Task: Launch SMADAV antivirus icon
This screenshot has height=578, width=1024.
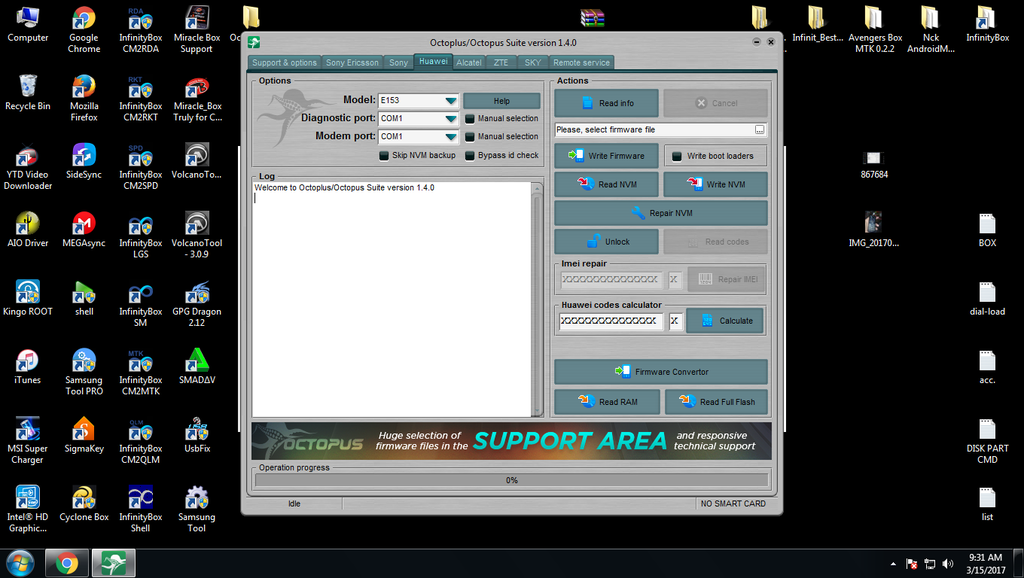Action: point(197,367)
